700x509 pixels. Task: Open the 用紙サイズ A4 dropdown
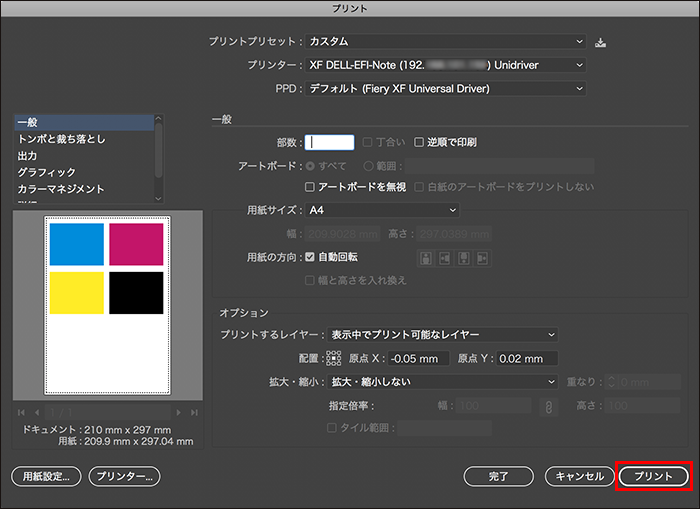point(382,210)
